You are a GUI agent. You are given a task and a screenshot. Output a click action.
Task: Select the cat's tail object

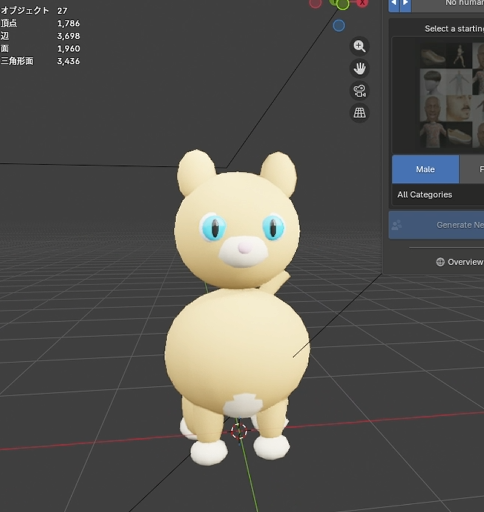click(277, 283)
